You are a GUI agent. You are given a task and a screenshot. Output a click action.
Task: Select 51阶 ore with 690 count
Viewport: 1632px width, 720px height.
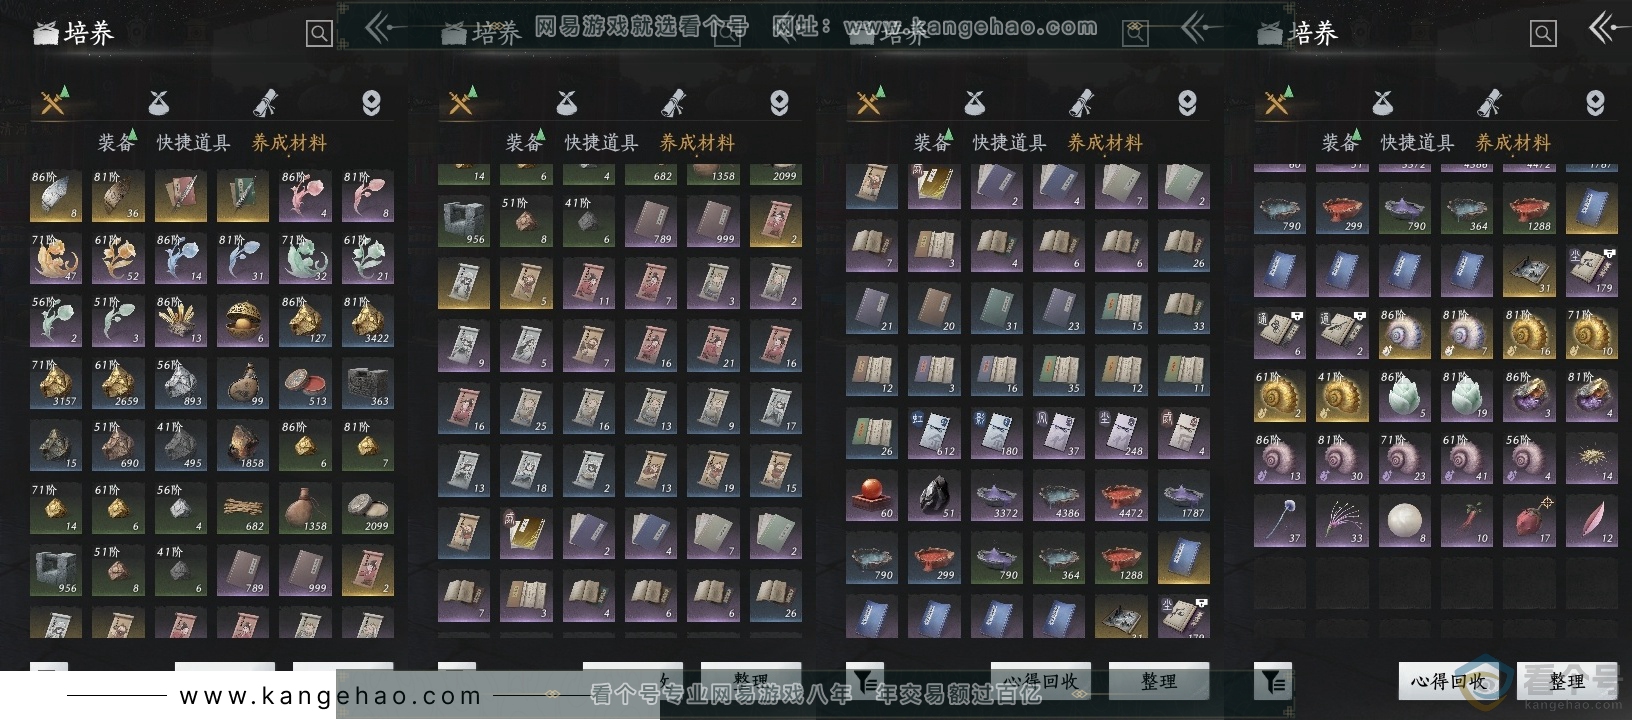117,445
